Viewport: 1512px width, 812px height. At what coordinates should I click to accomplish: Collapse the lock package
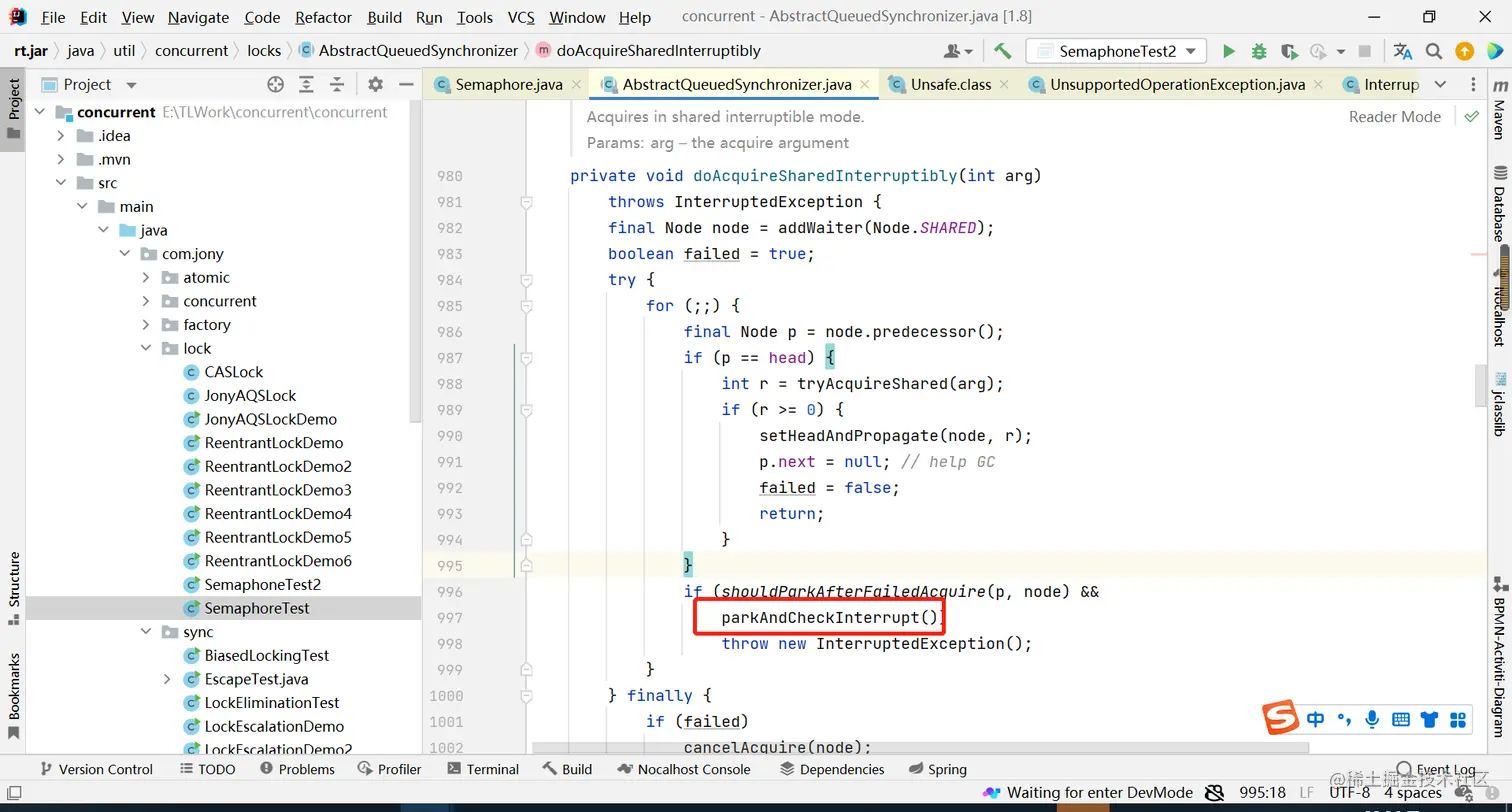[146, 349]
